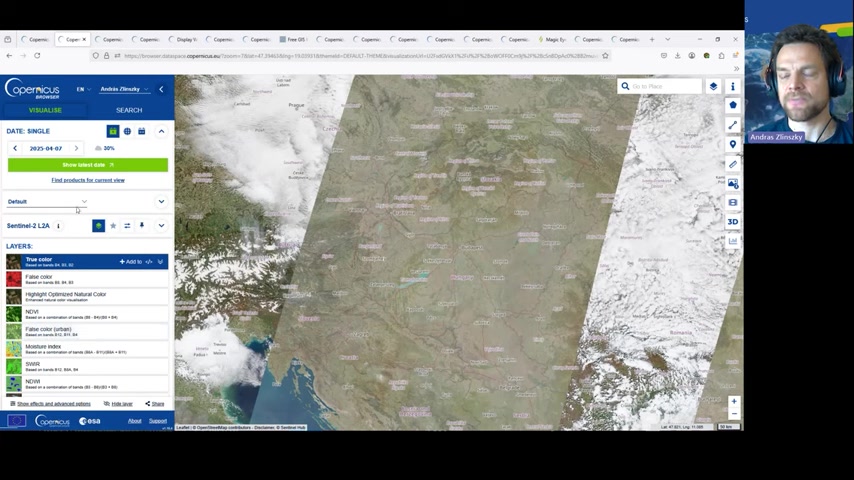Image resolution: width=854 pixels, height=480 pixels.
Task: Open Find products for current view link
Action: (x=88, y=180)
